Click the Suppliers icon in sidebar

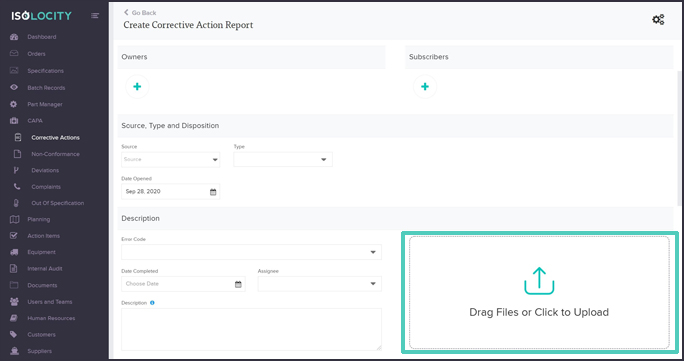coord(14,351)
